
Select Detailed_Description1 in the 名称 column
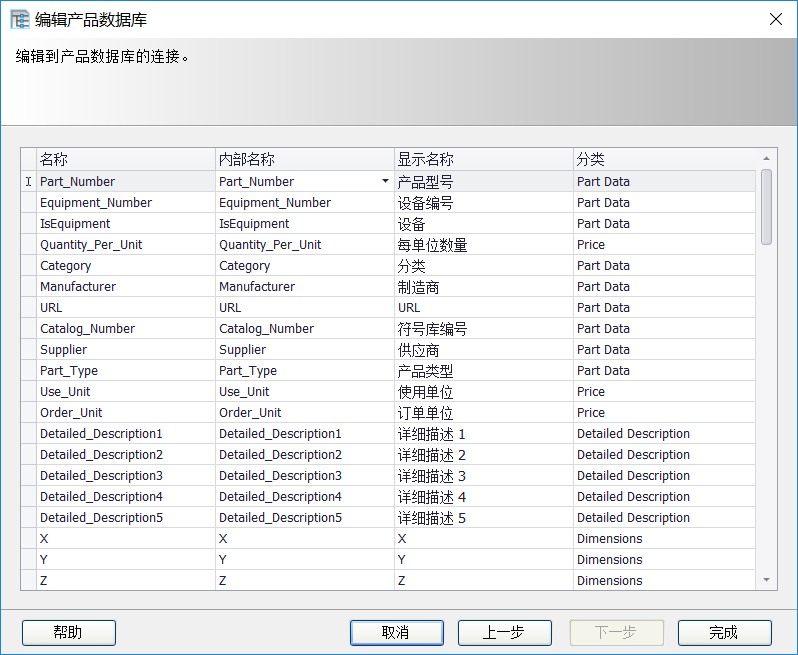[x=126, y=434]
